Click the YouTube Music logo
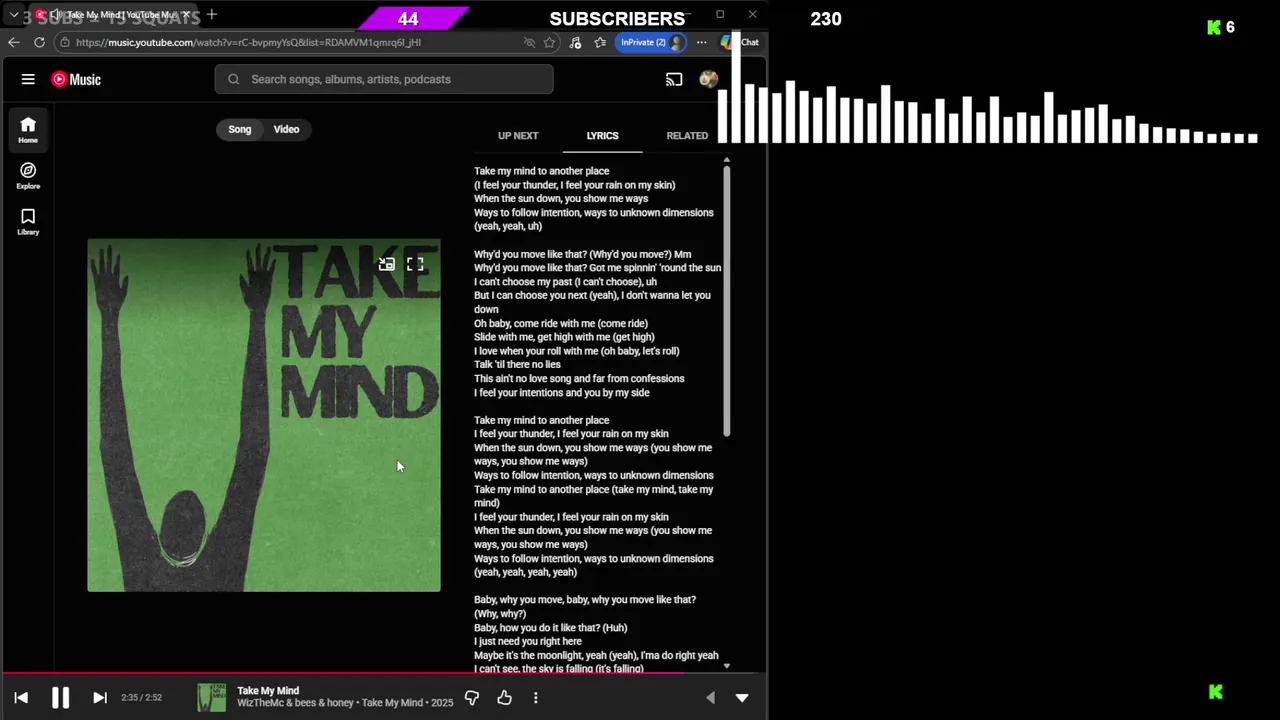The image size is (1280, 720). click(76, 79)
